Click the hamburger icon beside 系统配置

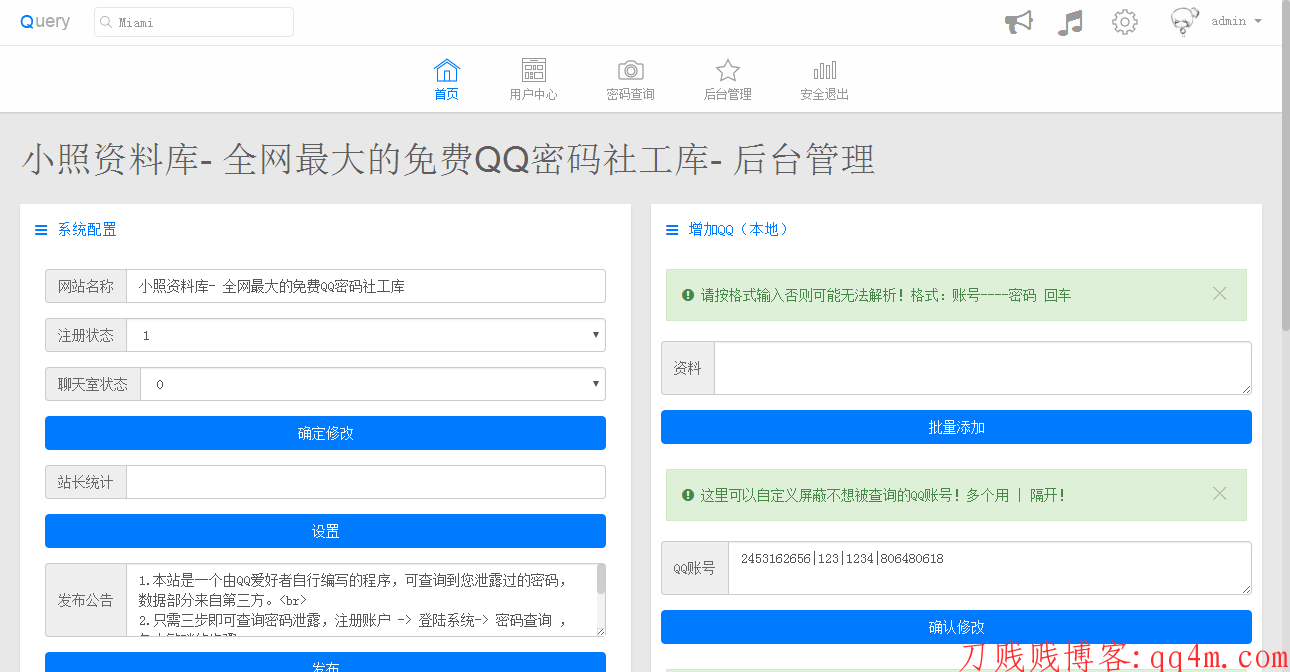[41, 230]
